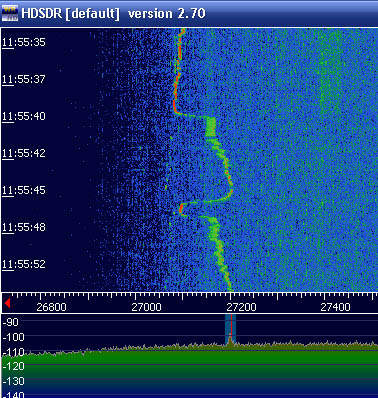Click the 11:55:52 waterfall timestamp
This screenshot has width=378, height=398.
coord(24,264)
